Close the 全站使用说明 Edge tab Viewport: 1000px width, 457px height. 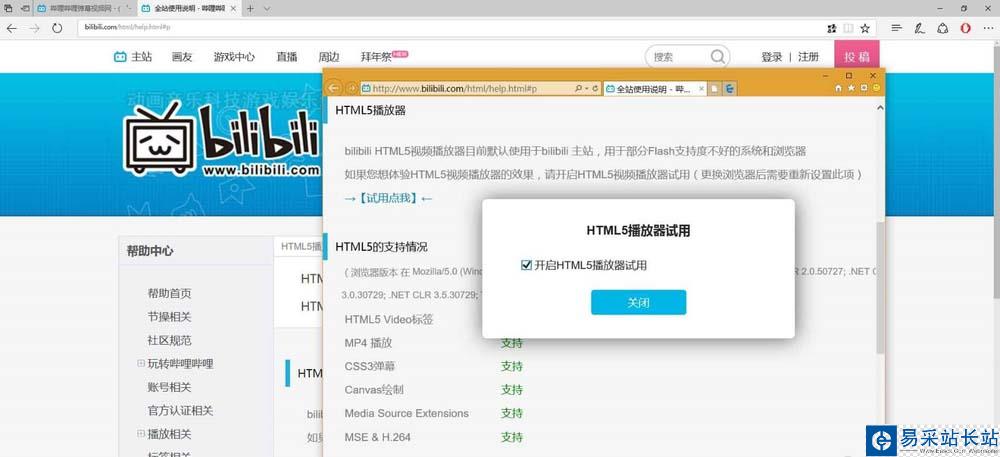tap(233, 9)
